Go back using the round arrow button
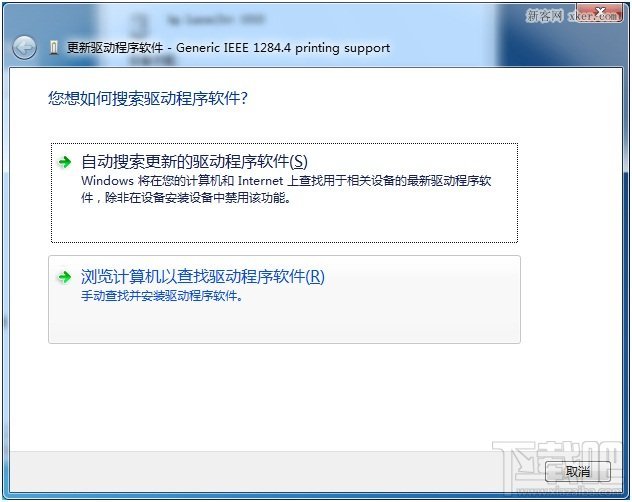Viewport: 632px width, 502px height. (x=24, y=48)
